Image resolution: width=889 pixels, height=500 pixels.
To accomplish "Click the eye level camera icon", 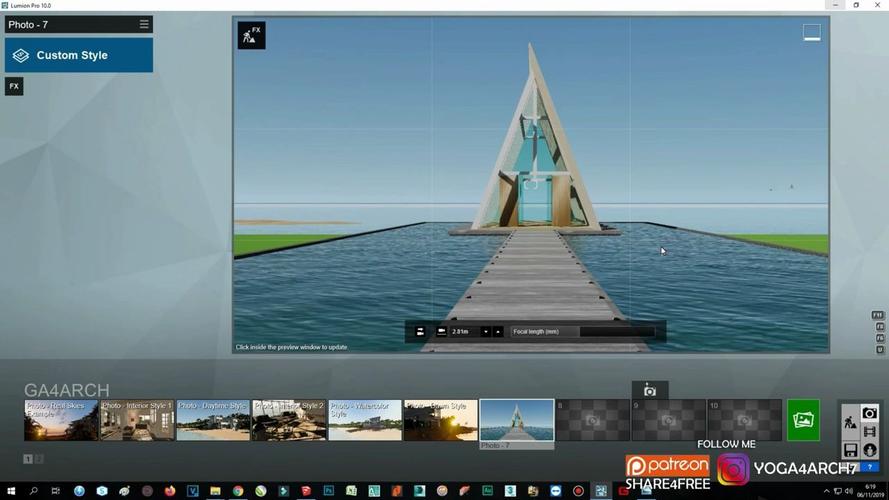I will point(420,332).
